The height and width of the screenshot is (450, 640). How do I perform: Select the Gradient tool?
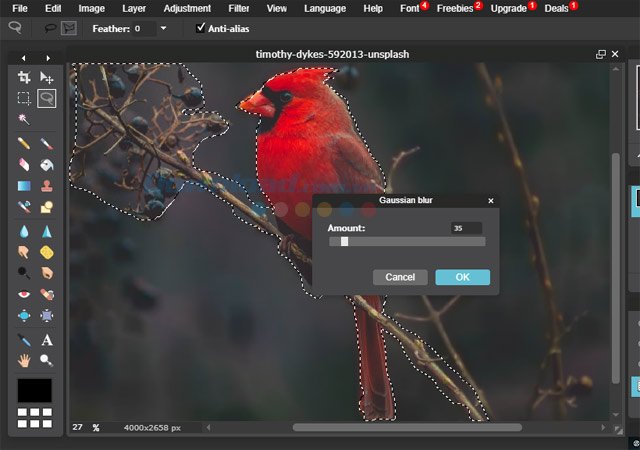click(24, 186)
